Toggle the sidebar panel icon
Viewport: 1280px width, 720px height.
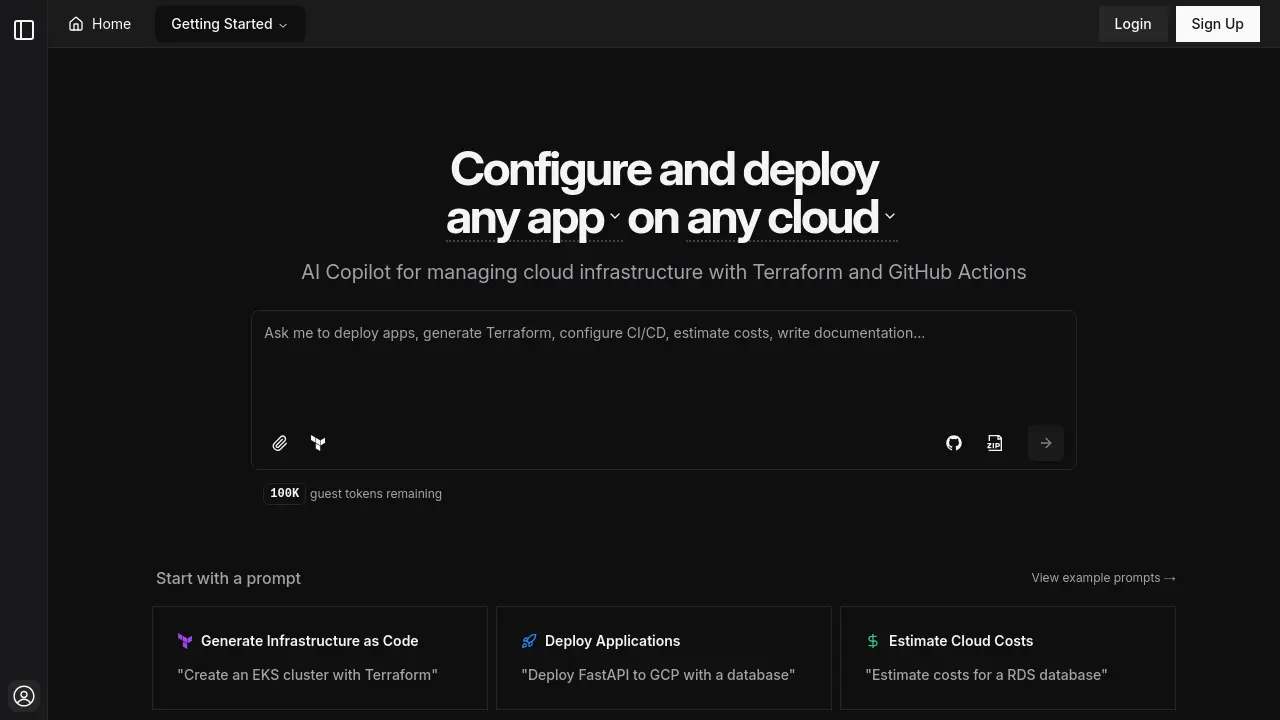24,30
